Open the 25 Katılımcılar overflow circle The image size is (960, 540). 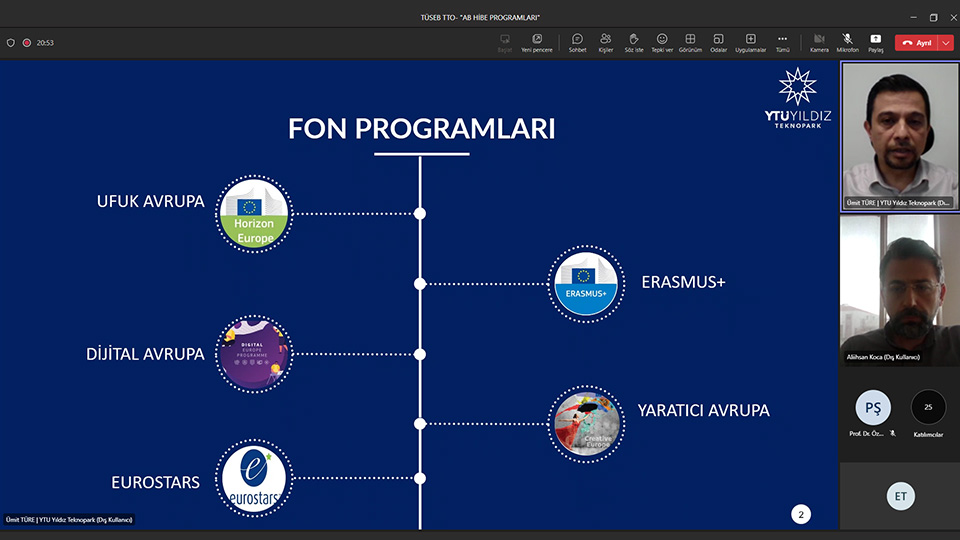pyautogui.click(x=928, y=408)
